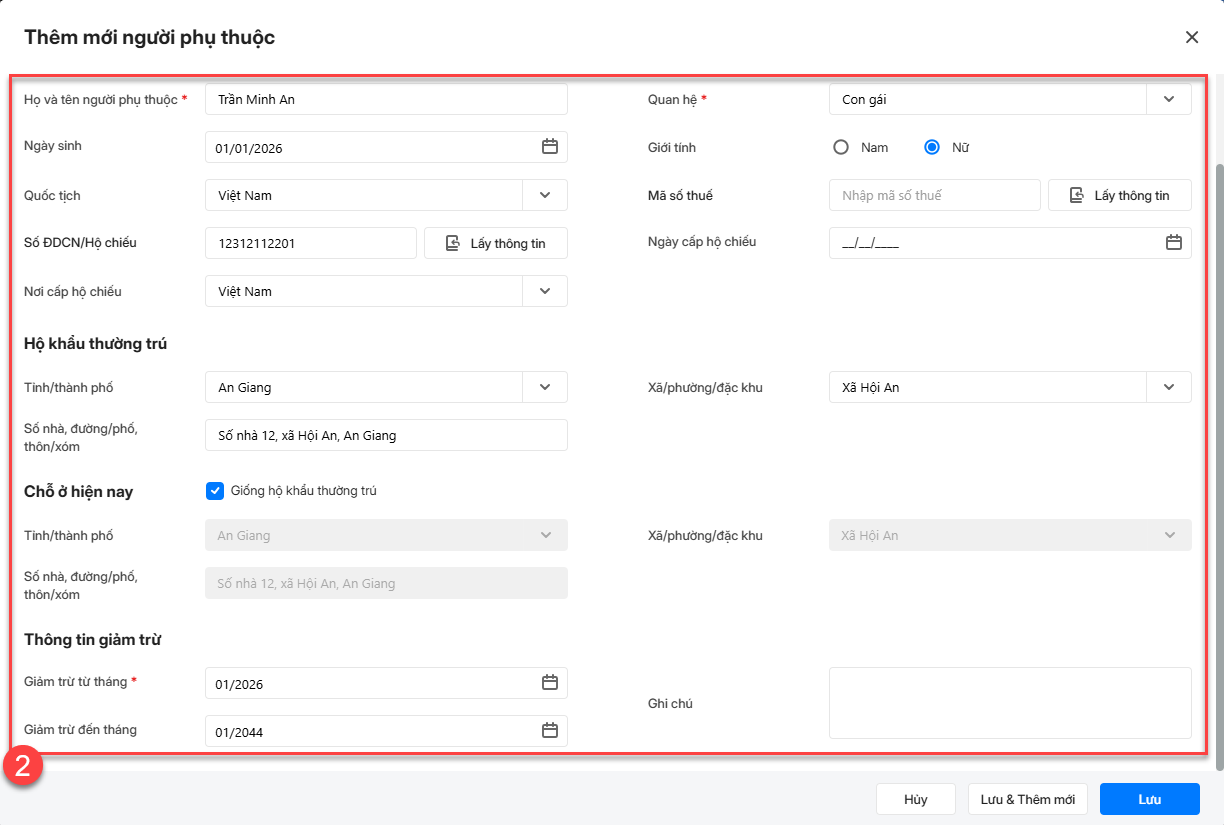Open calendar icon for Giảm trừ từ tháng
This screenshot has width=1224, height=825.
click(549, 683)
